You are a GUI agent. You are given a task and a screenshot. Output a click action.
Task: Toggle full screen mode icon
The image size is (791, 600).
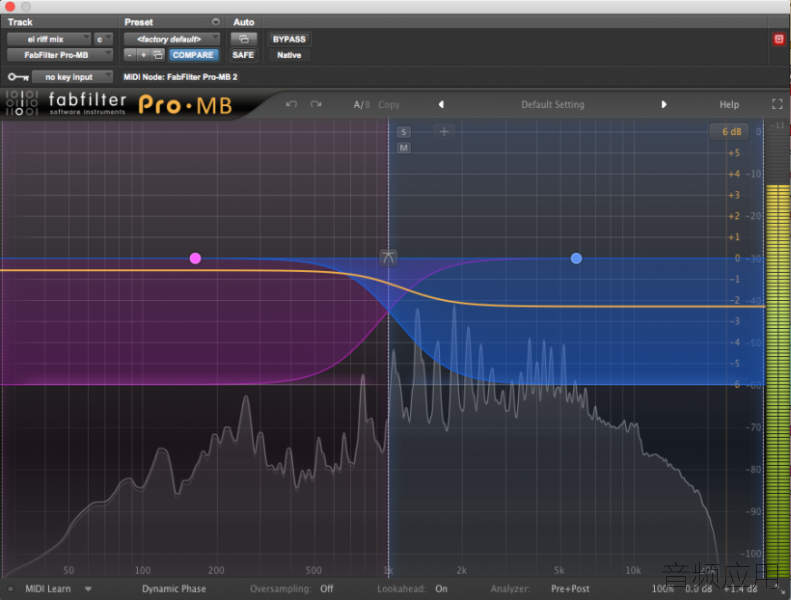click(777, 104)
